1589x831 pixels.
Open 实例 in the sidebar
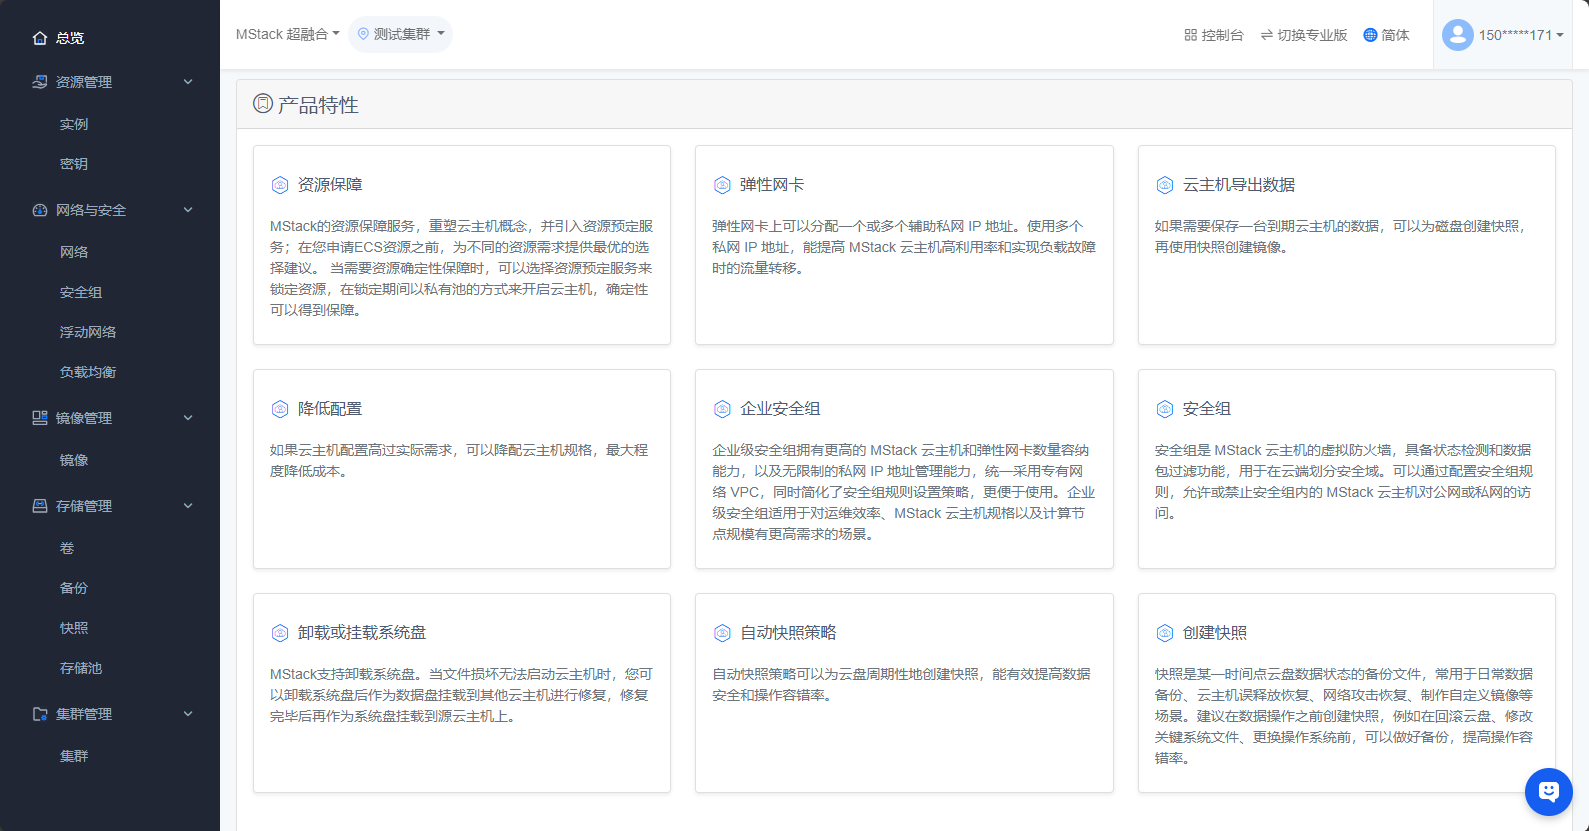pyautogui.click(x=74, y=124)
